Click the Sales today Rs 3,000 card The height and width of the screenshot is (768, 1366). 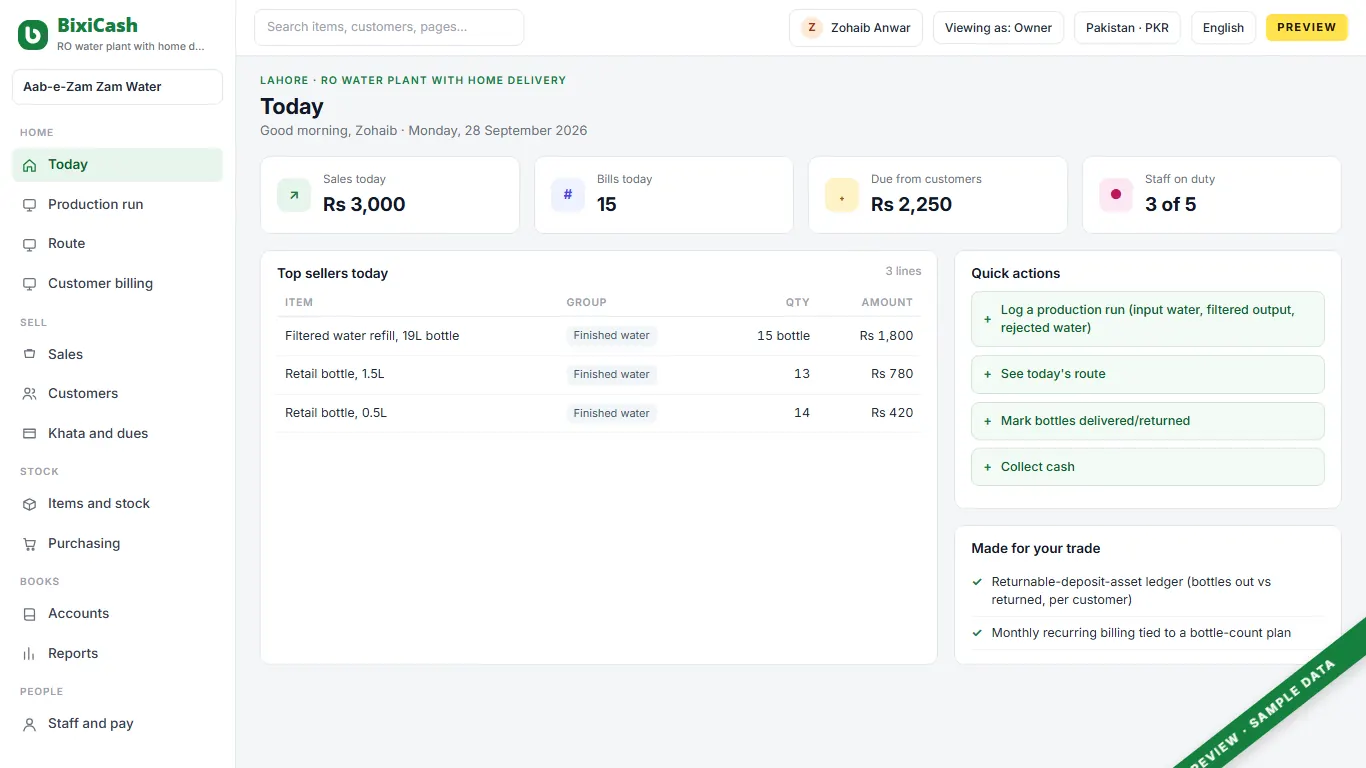390,195
